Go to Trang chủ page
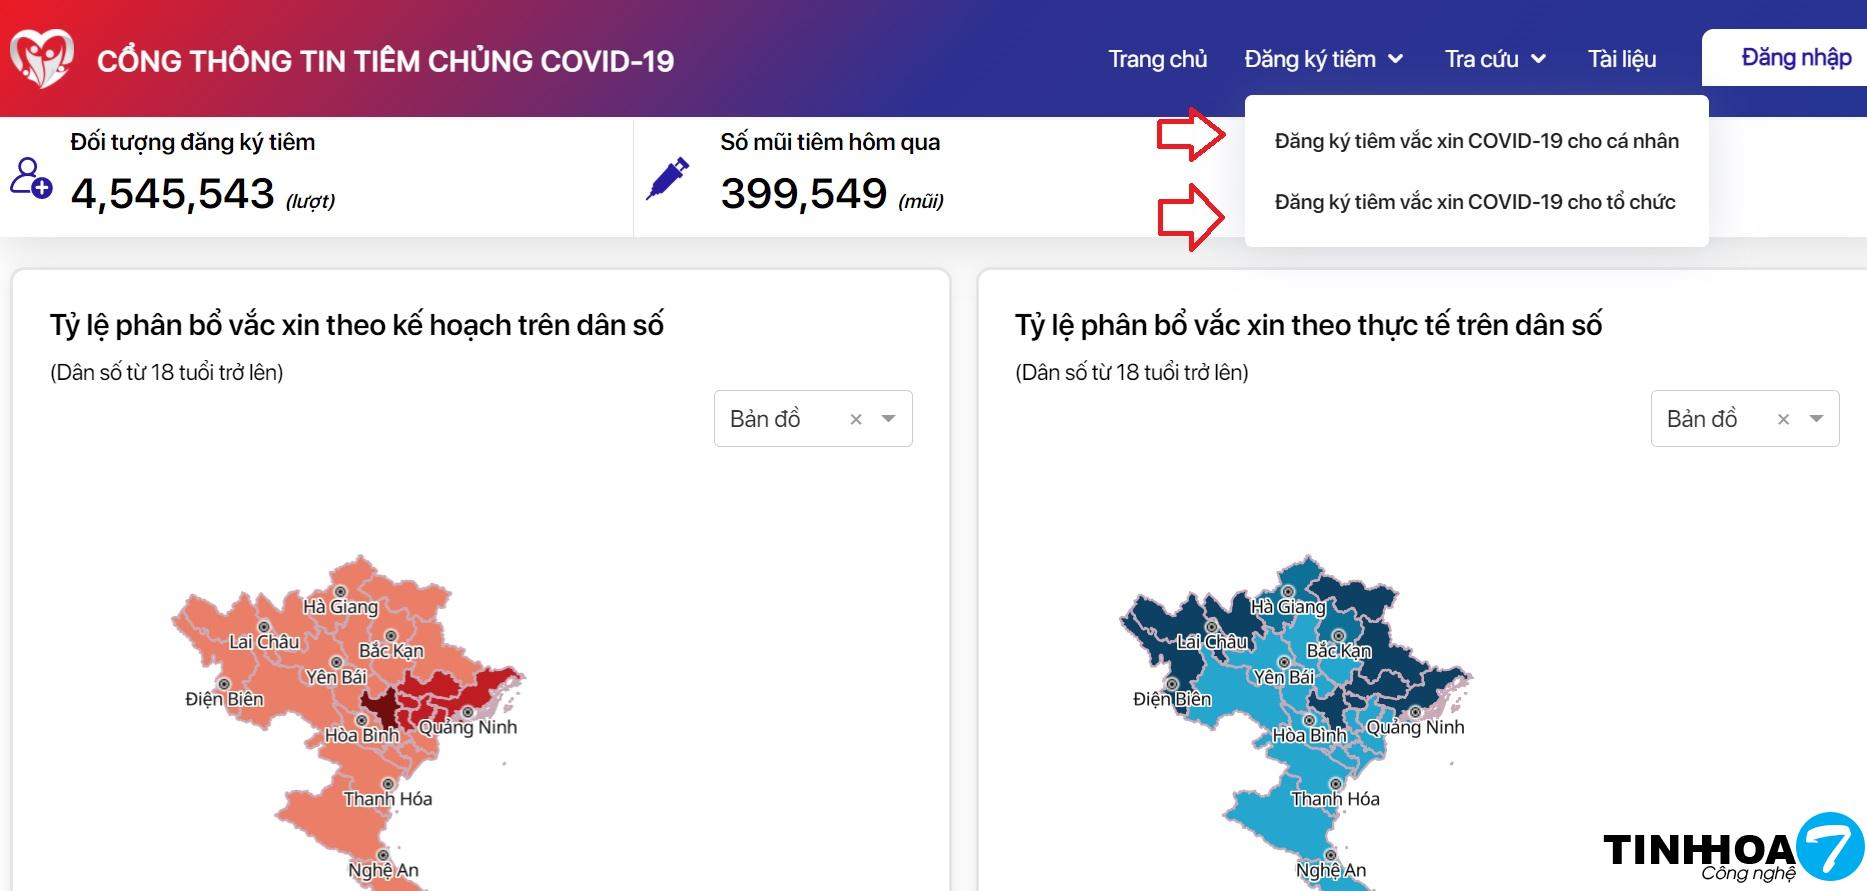Screen dimensions: 1867x891 pos(1157,60)
